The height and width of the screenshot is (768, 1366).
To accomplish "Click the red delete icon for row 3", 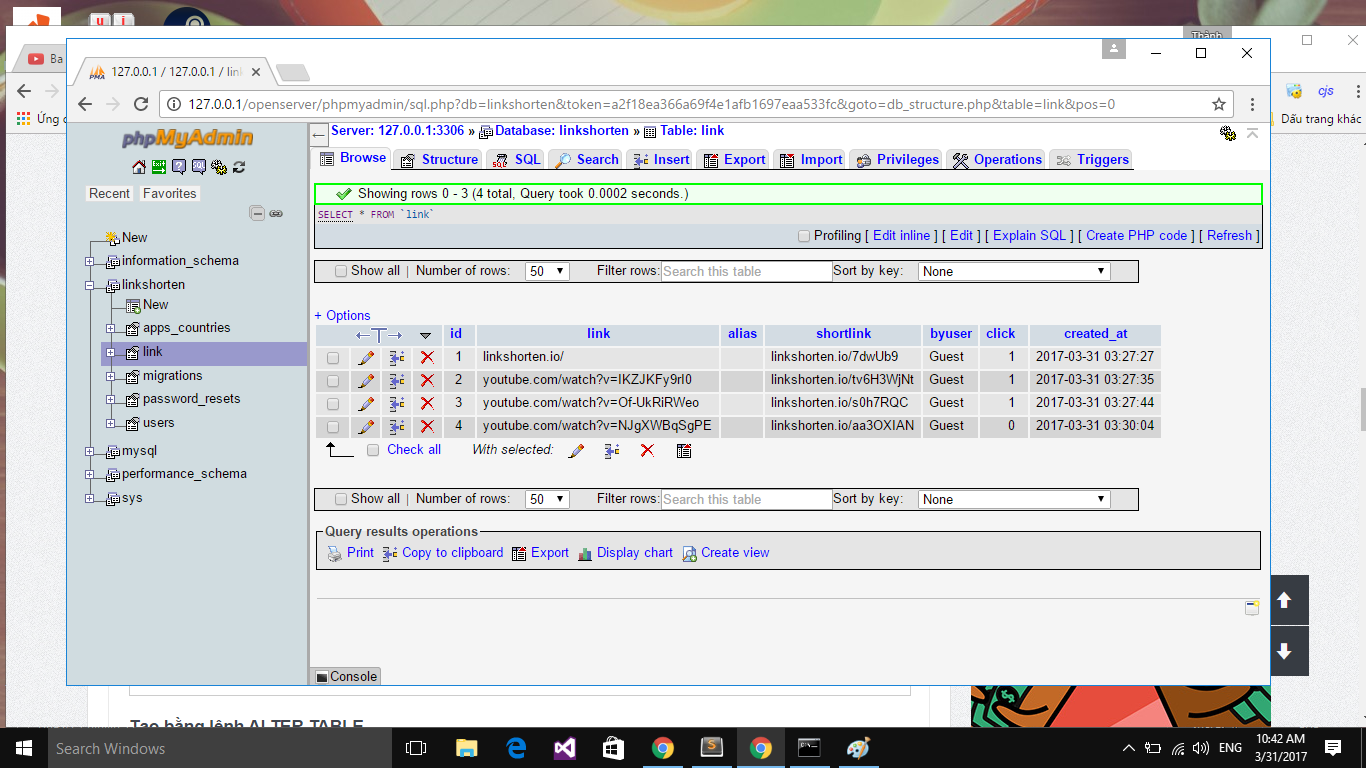I will (427, 403).
